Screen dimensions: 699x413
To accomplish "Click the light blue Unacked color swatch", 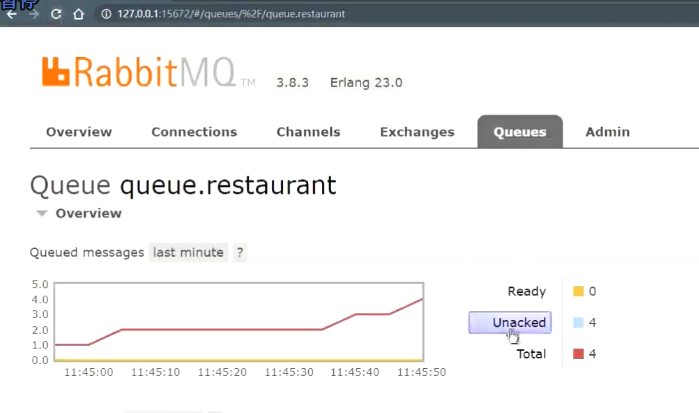I will pyautogui.click(x=578, y=322).
